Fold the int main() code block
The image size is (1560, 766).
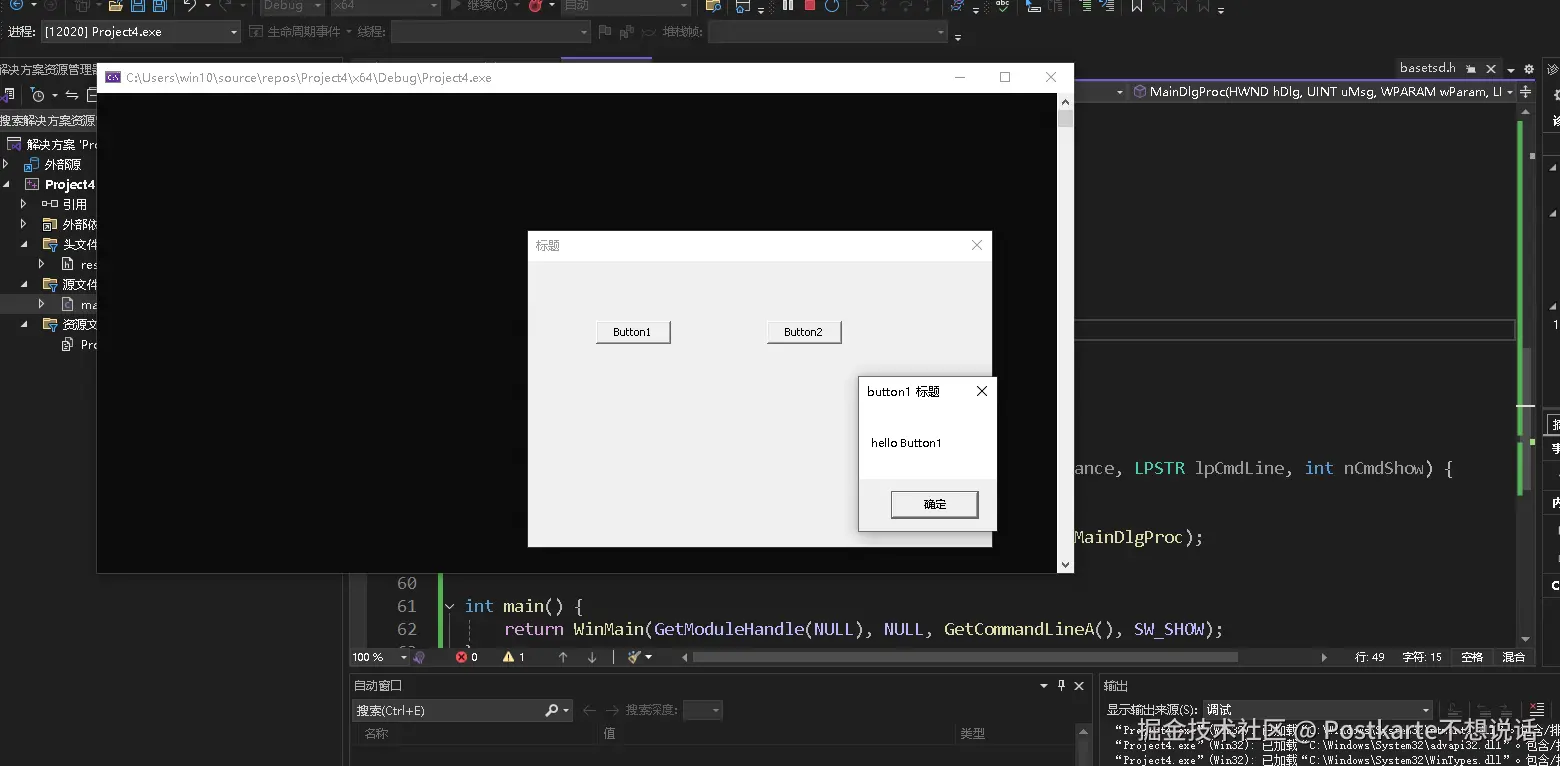(x=449, y=606)
